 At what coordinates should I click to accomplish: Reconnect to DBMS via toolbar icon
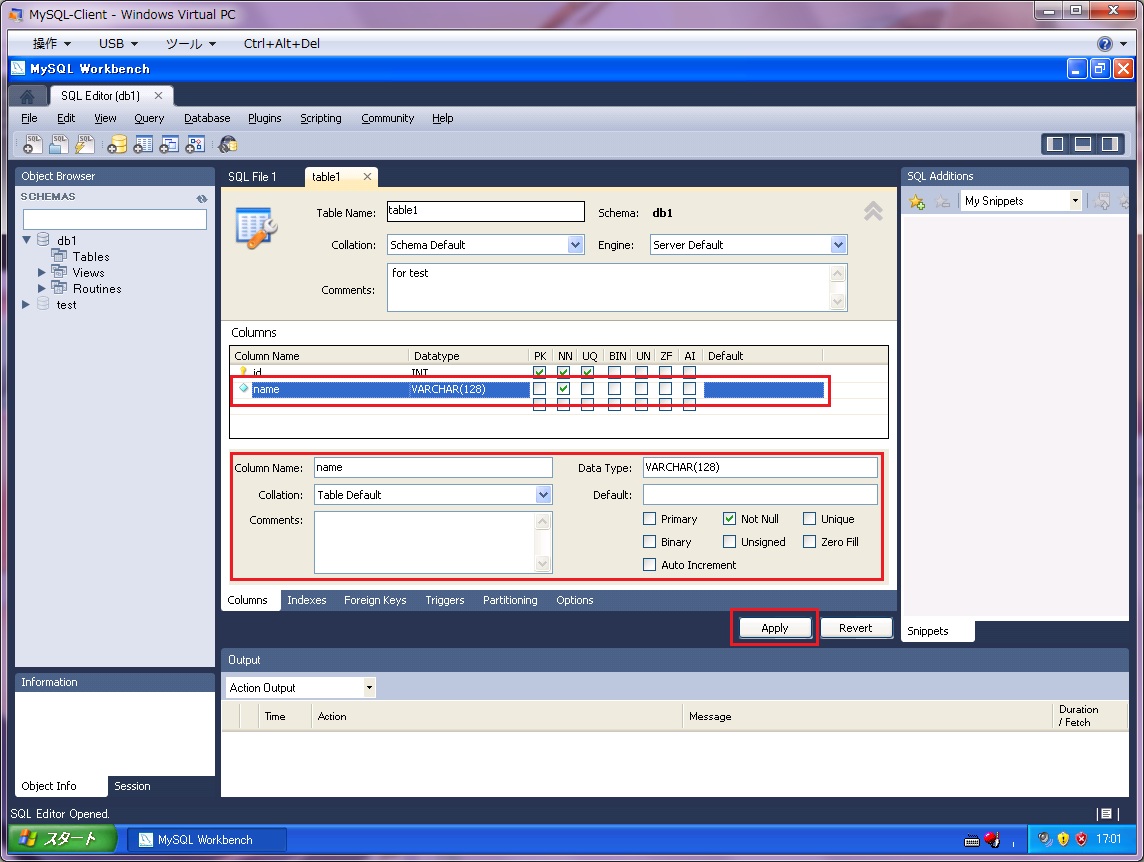pos(228,145)
